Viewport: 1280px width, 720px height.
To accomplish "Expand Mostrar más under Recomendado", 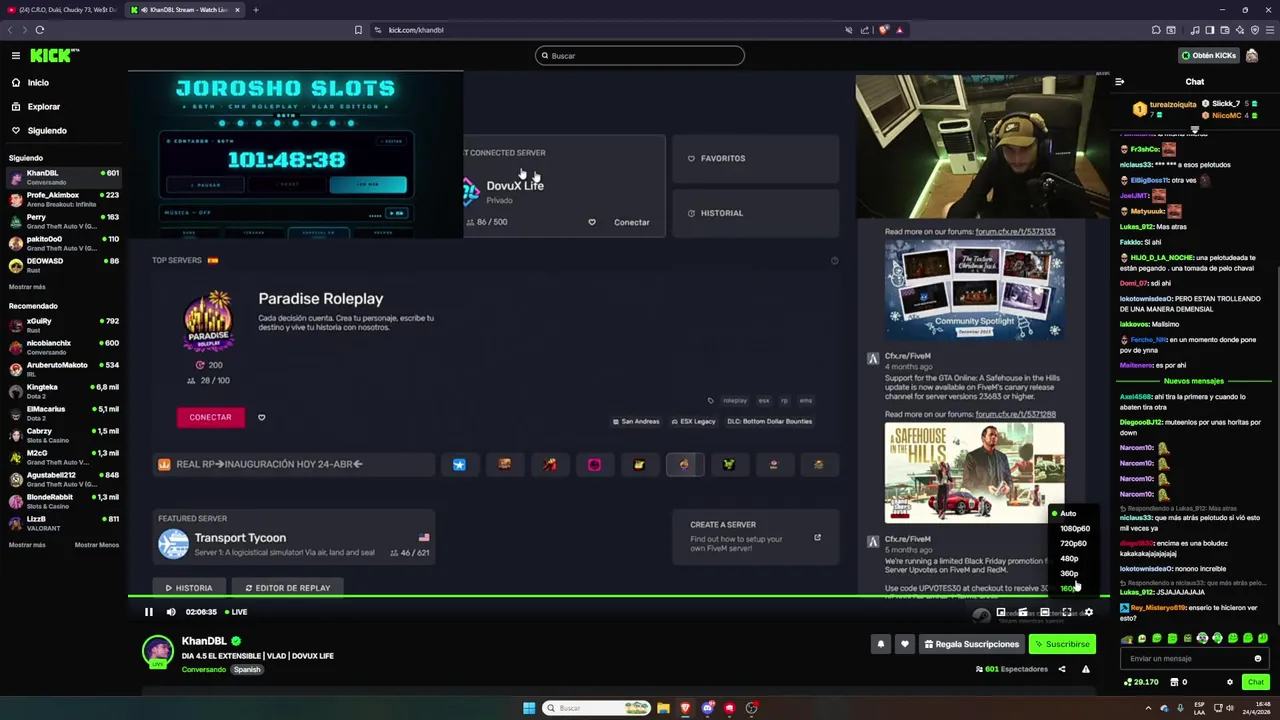I will (27, 545).
